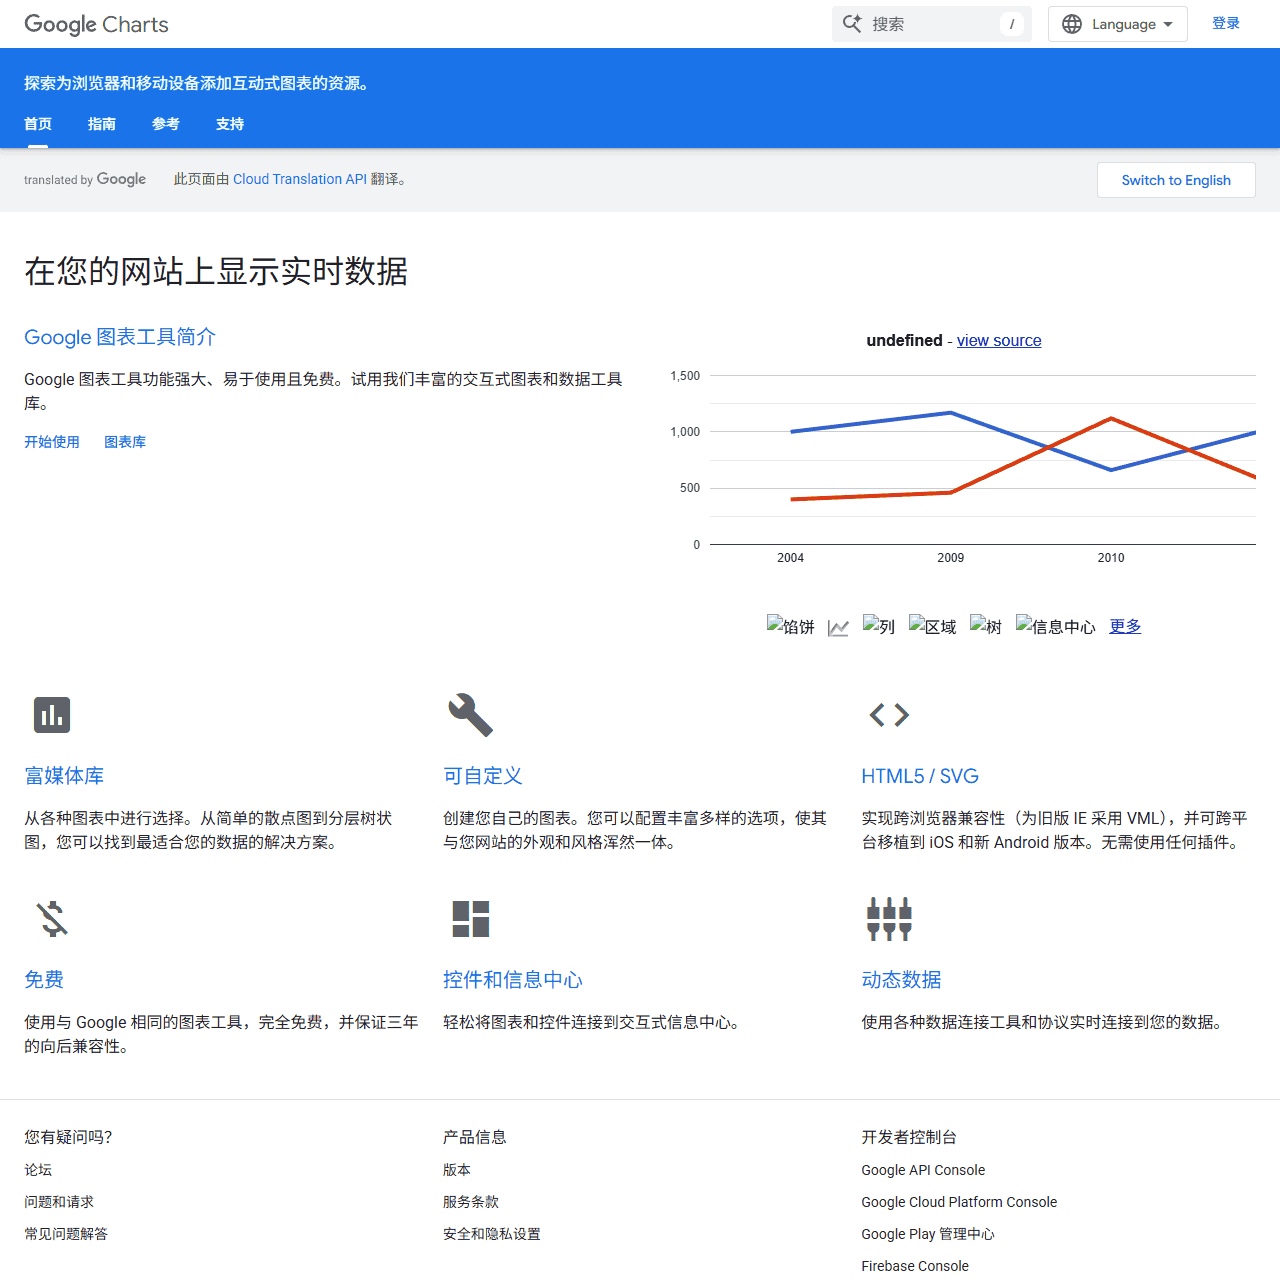Screen dimensions: 1280x1280
Task: Open the 信息中心 chart thumbnail
Action: [1055, 625]
